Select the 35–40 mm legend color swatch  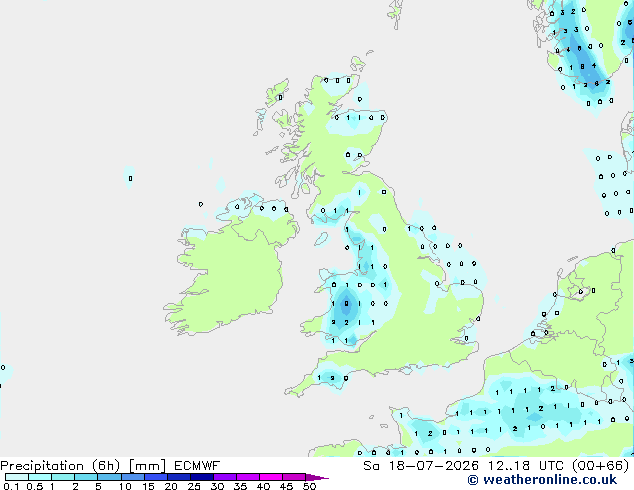click(x=247, y=477)
